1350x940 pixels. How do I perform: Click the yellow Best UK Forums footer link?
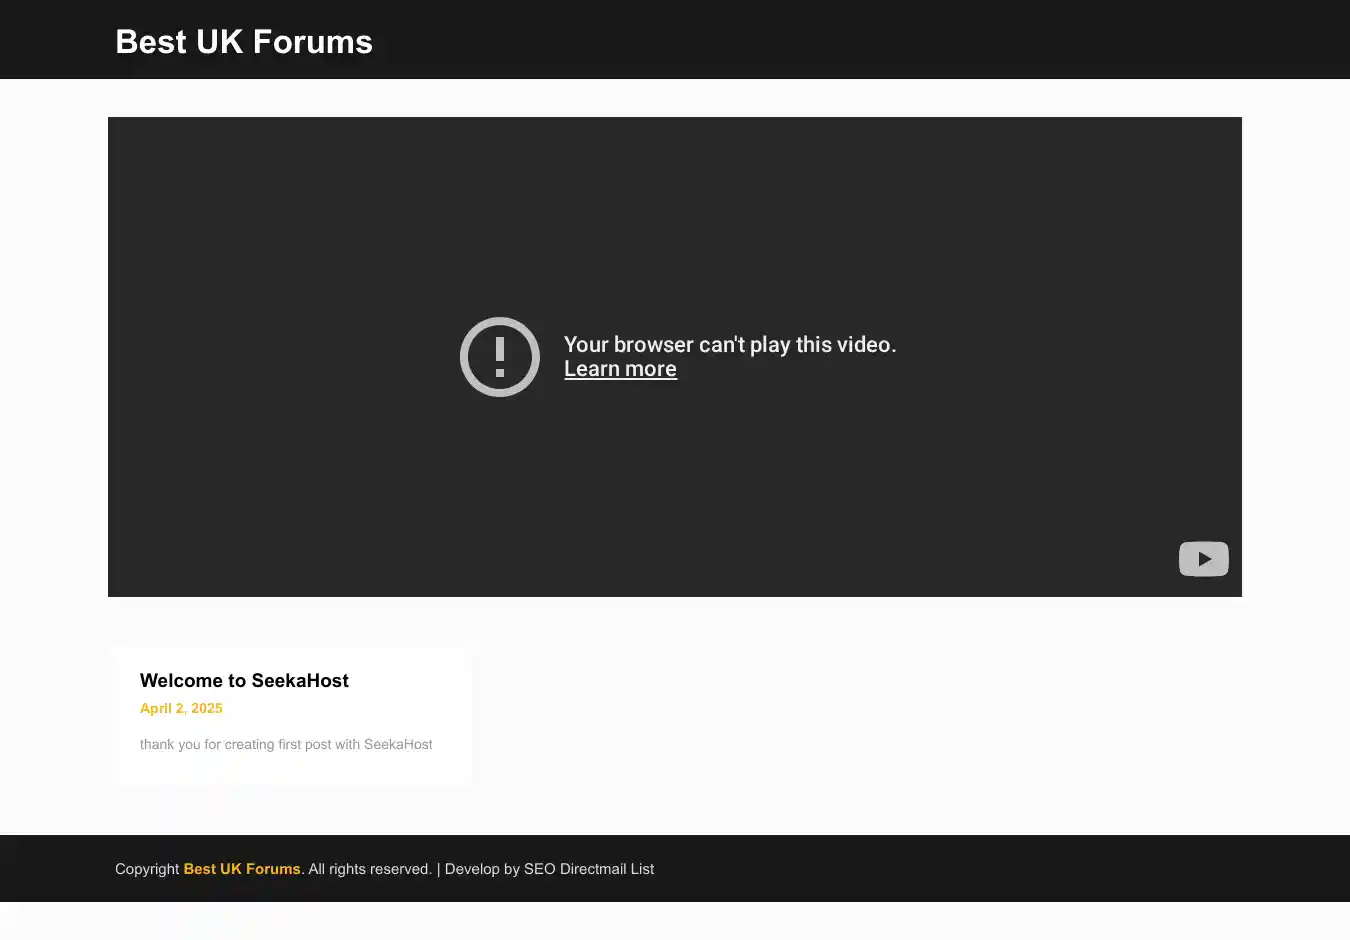point(241,869)
